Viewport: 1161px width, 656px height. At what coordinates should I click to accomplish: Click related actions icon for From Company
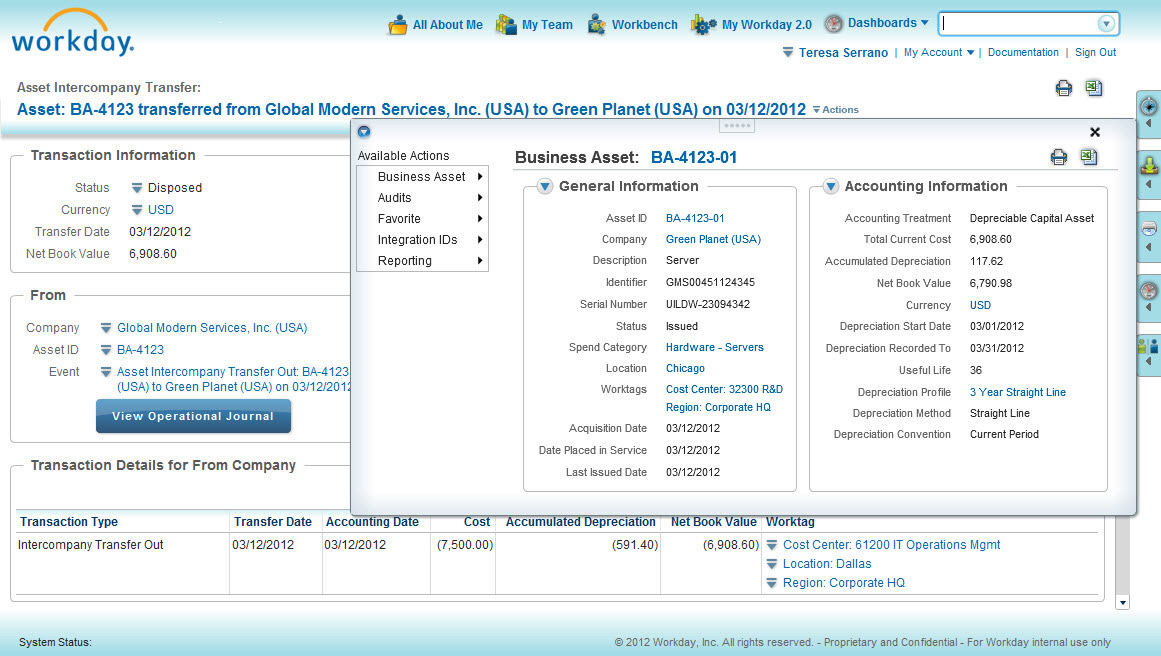click(106, 328)
